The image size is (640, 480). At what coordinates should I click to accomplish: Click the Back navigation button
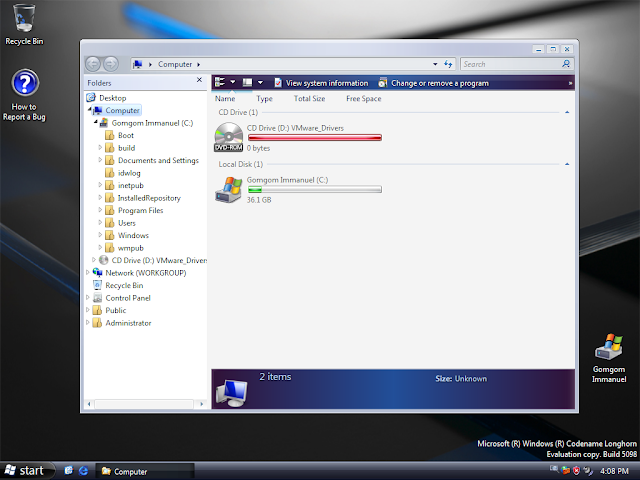click(93, 64)
